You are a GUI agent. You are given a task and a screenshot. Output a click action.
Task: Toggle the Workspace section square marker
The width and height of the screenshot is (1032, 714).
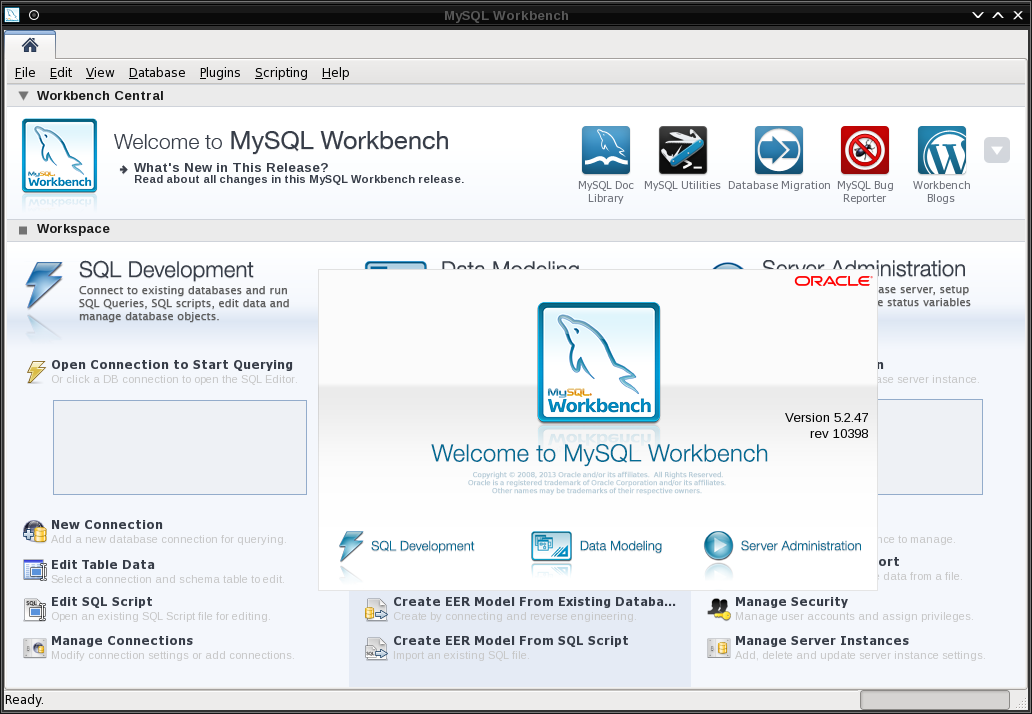(x=24, y=230)
